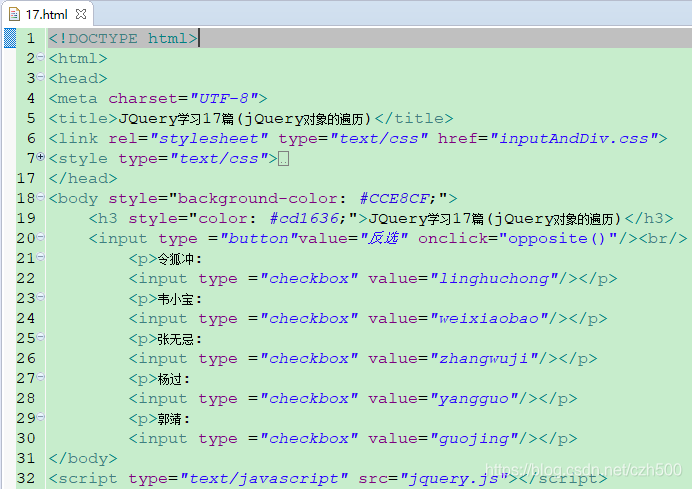
Task: Click the "opposite()" onclick handler text
Action: point(556,238)
